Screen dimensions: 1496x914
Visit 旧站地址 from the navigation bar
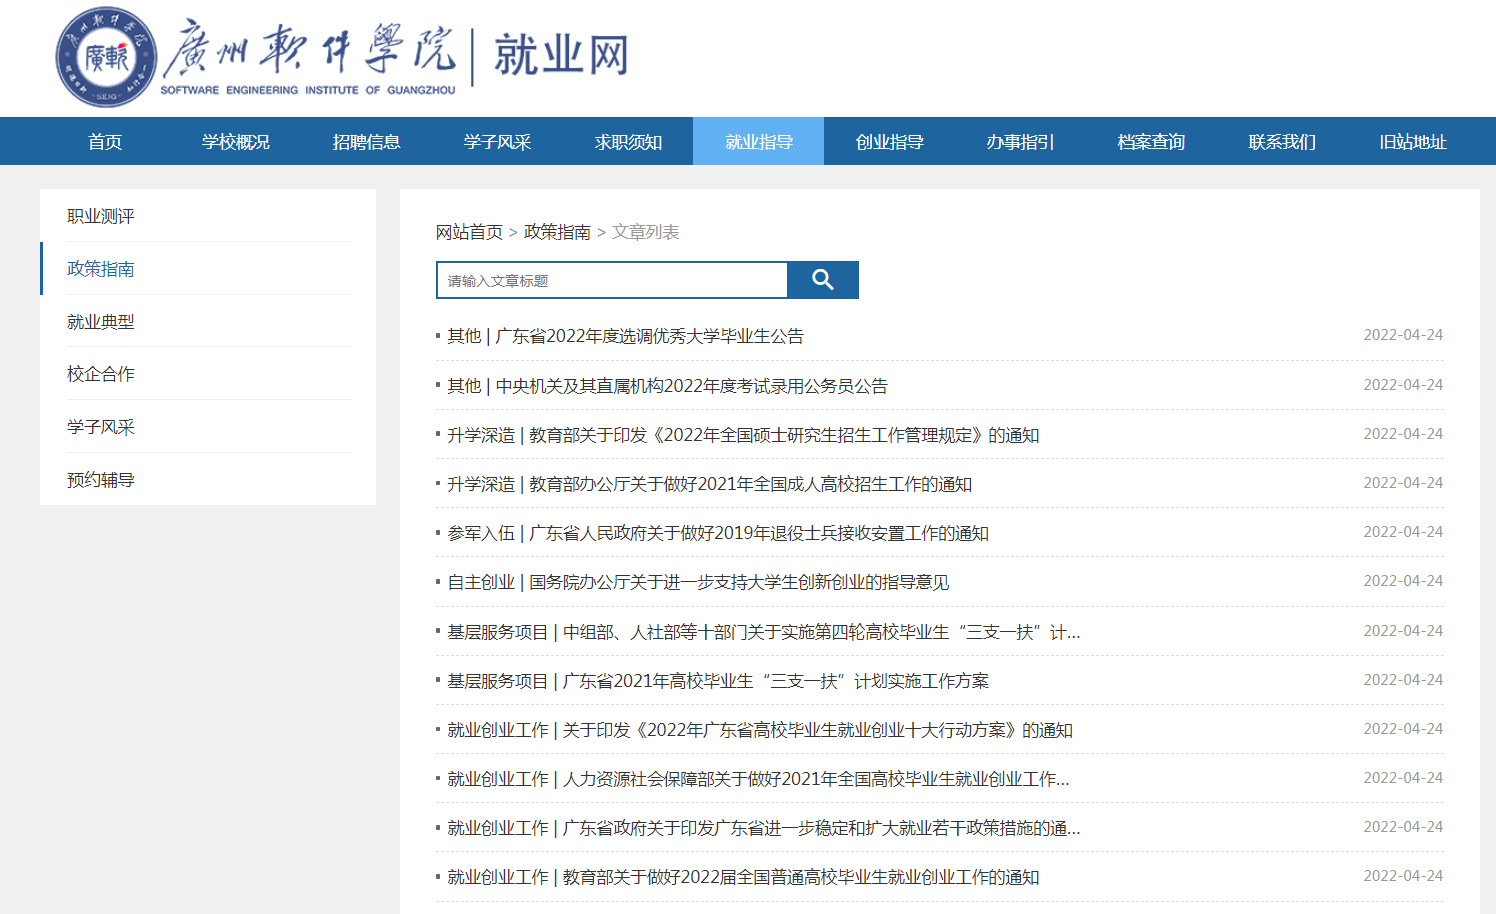click(x=1412, y=142)
